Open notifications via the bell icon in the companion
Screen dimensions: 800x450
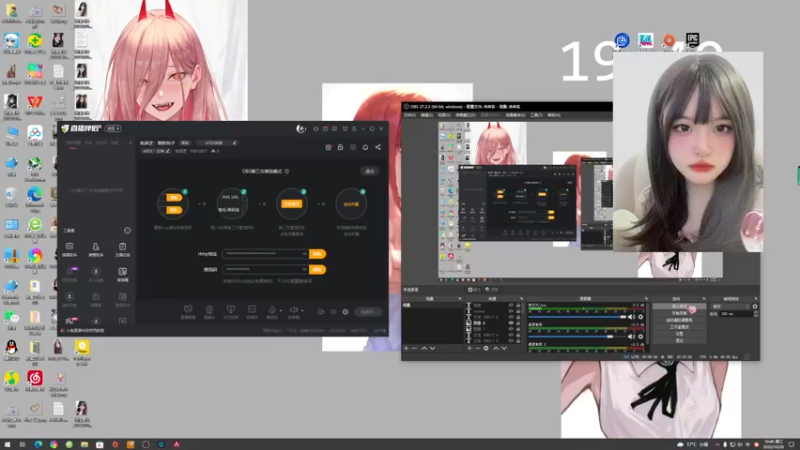click(365, 147)
